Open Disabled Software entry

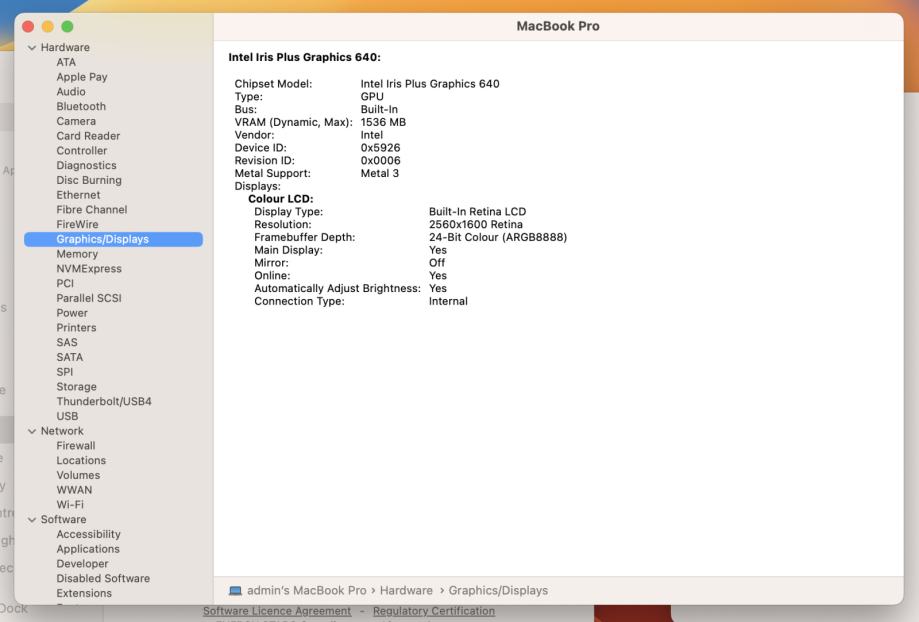[x=103, y=578]
